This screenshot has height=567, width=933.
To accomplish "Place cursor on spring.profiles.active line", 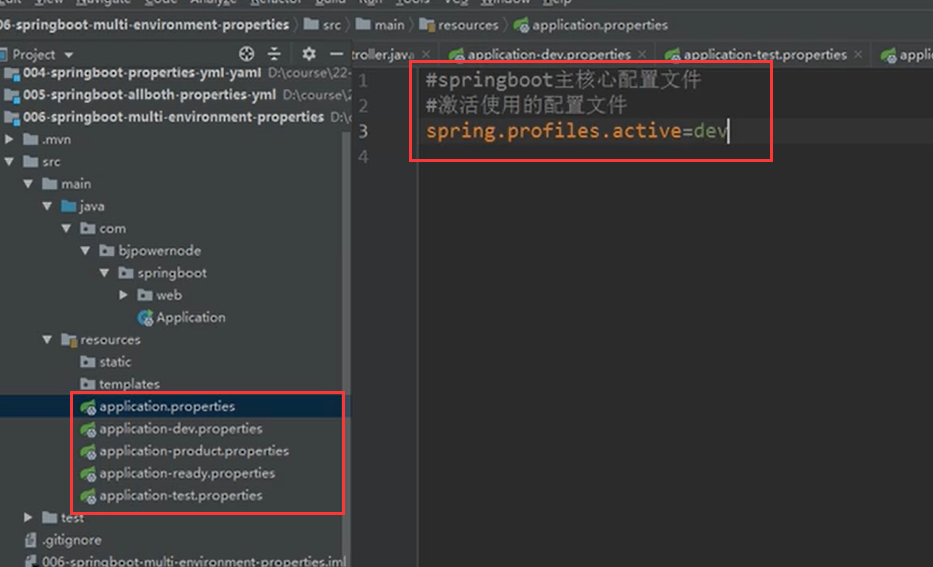I will [x=576, y=131].
